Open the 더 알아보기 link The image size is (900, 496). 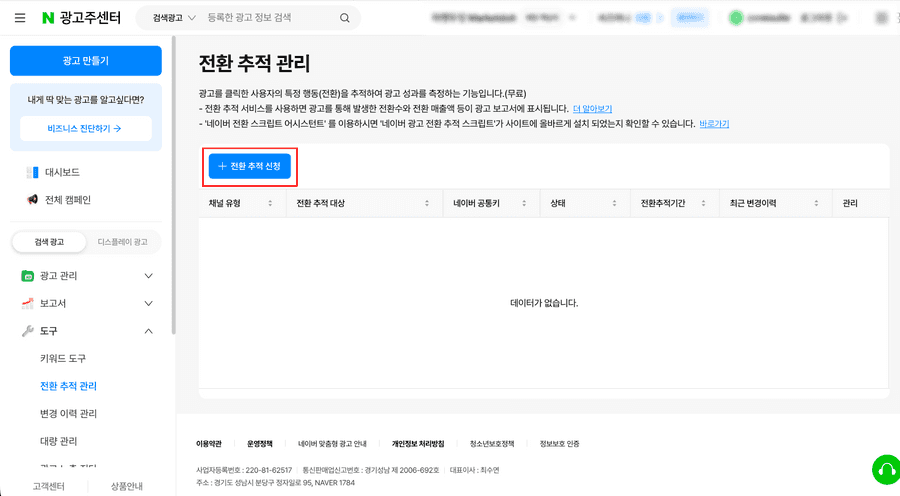[x=592, y=108]
